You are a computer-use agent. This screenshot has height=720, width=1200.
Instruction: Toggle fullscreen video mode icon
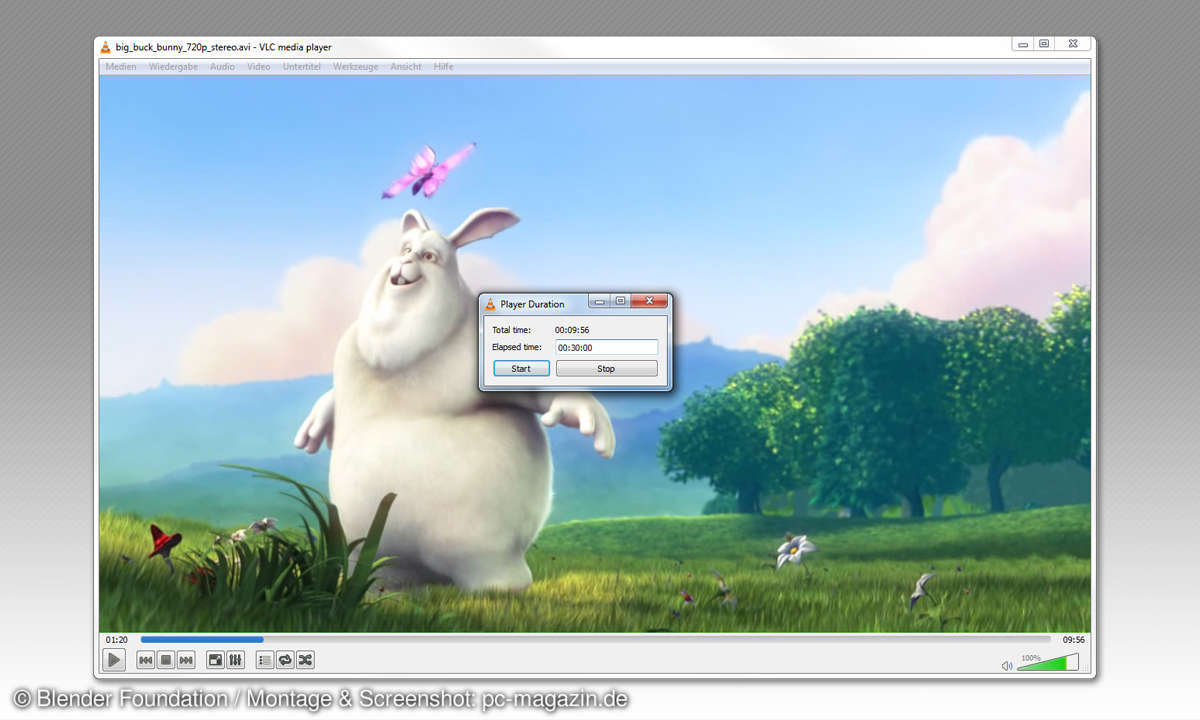(x=215, y=660)
